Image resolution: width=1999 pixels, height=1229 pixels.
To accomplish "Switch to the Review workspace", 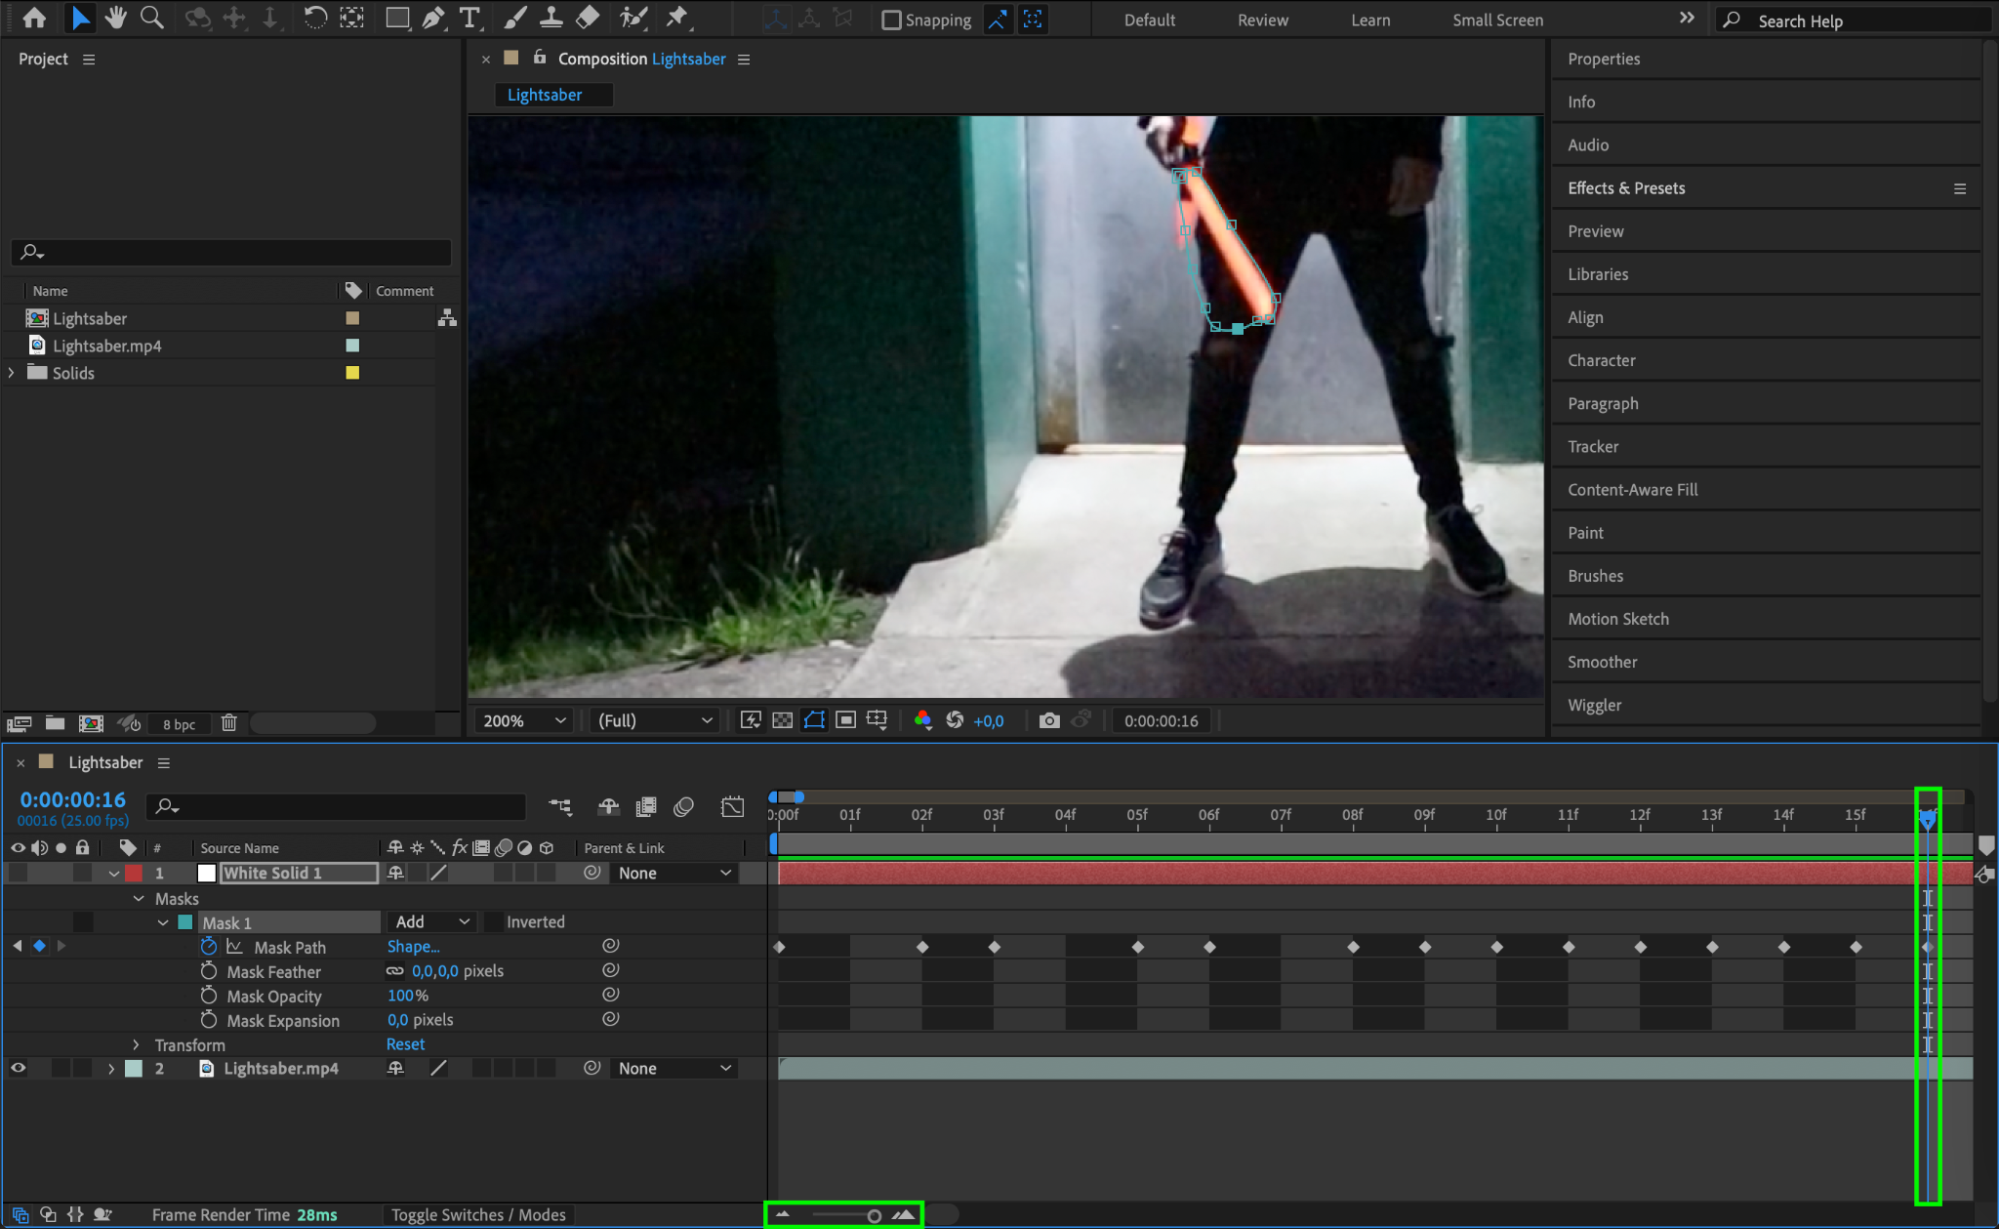I will [x=1262, y=20].
